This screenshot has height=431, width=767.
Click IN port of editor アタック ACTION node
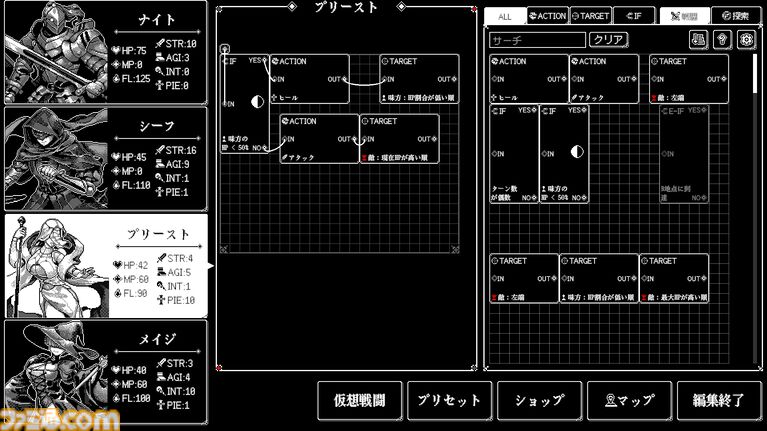click(x=285, y=139)
